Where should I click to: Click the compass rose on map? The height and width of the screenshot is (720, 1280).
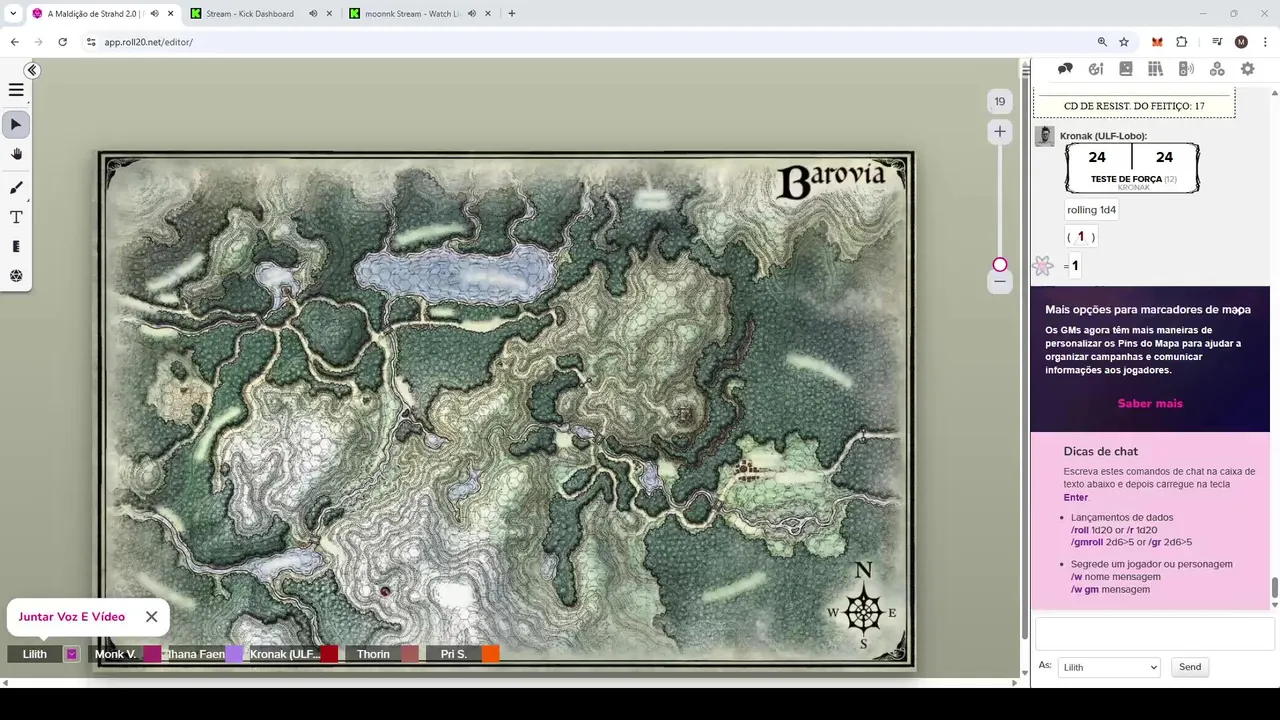pos(863,611)
